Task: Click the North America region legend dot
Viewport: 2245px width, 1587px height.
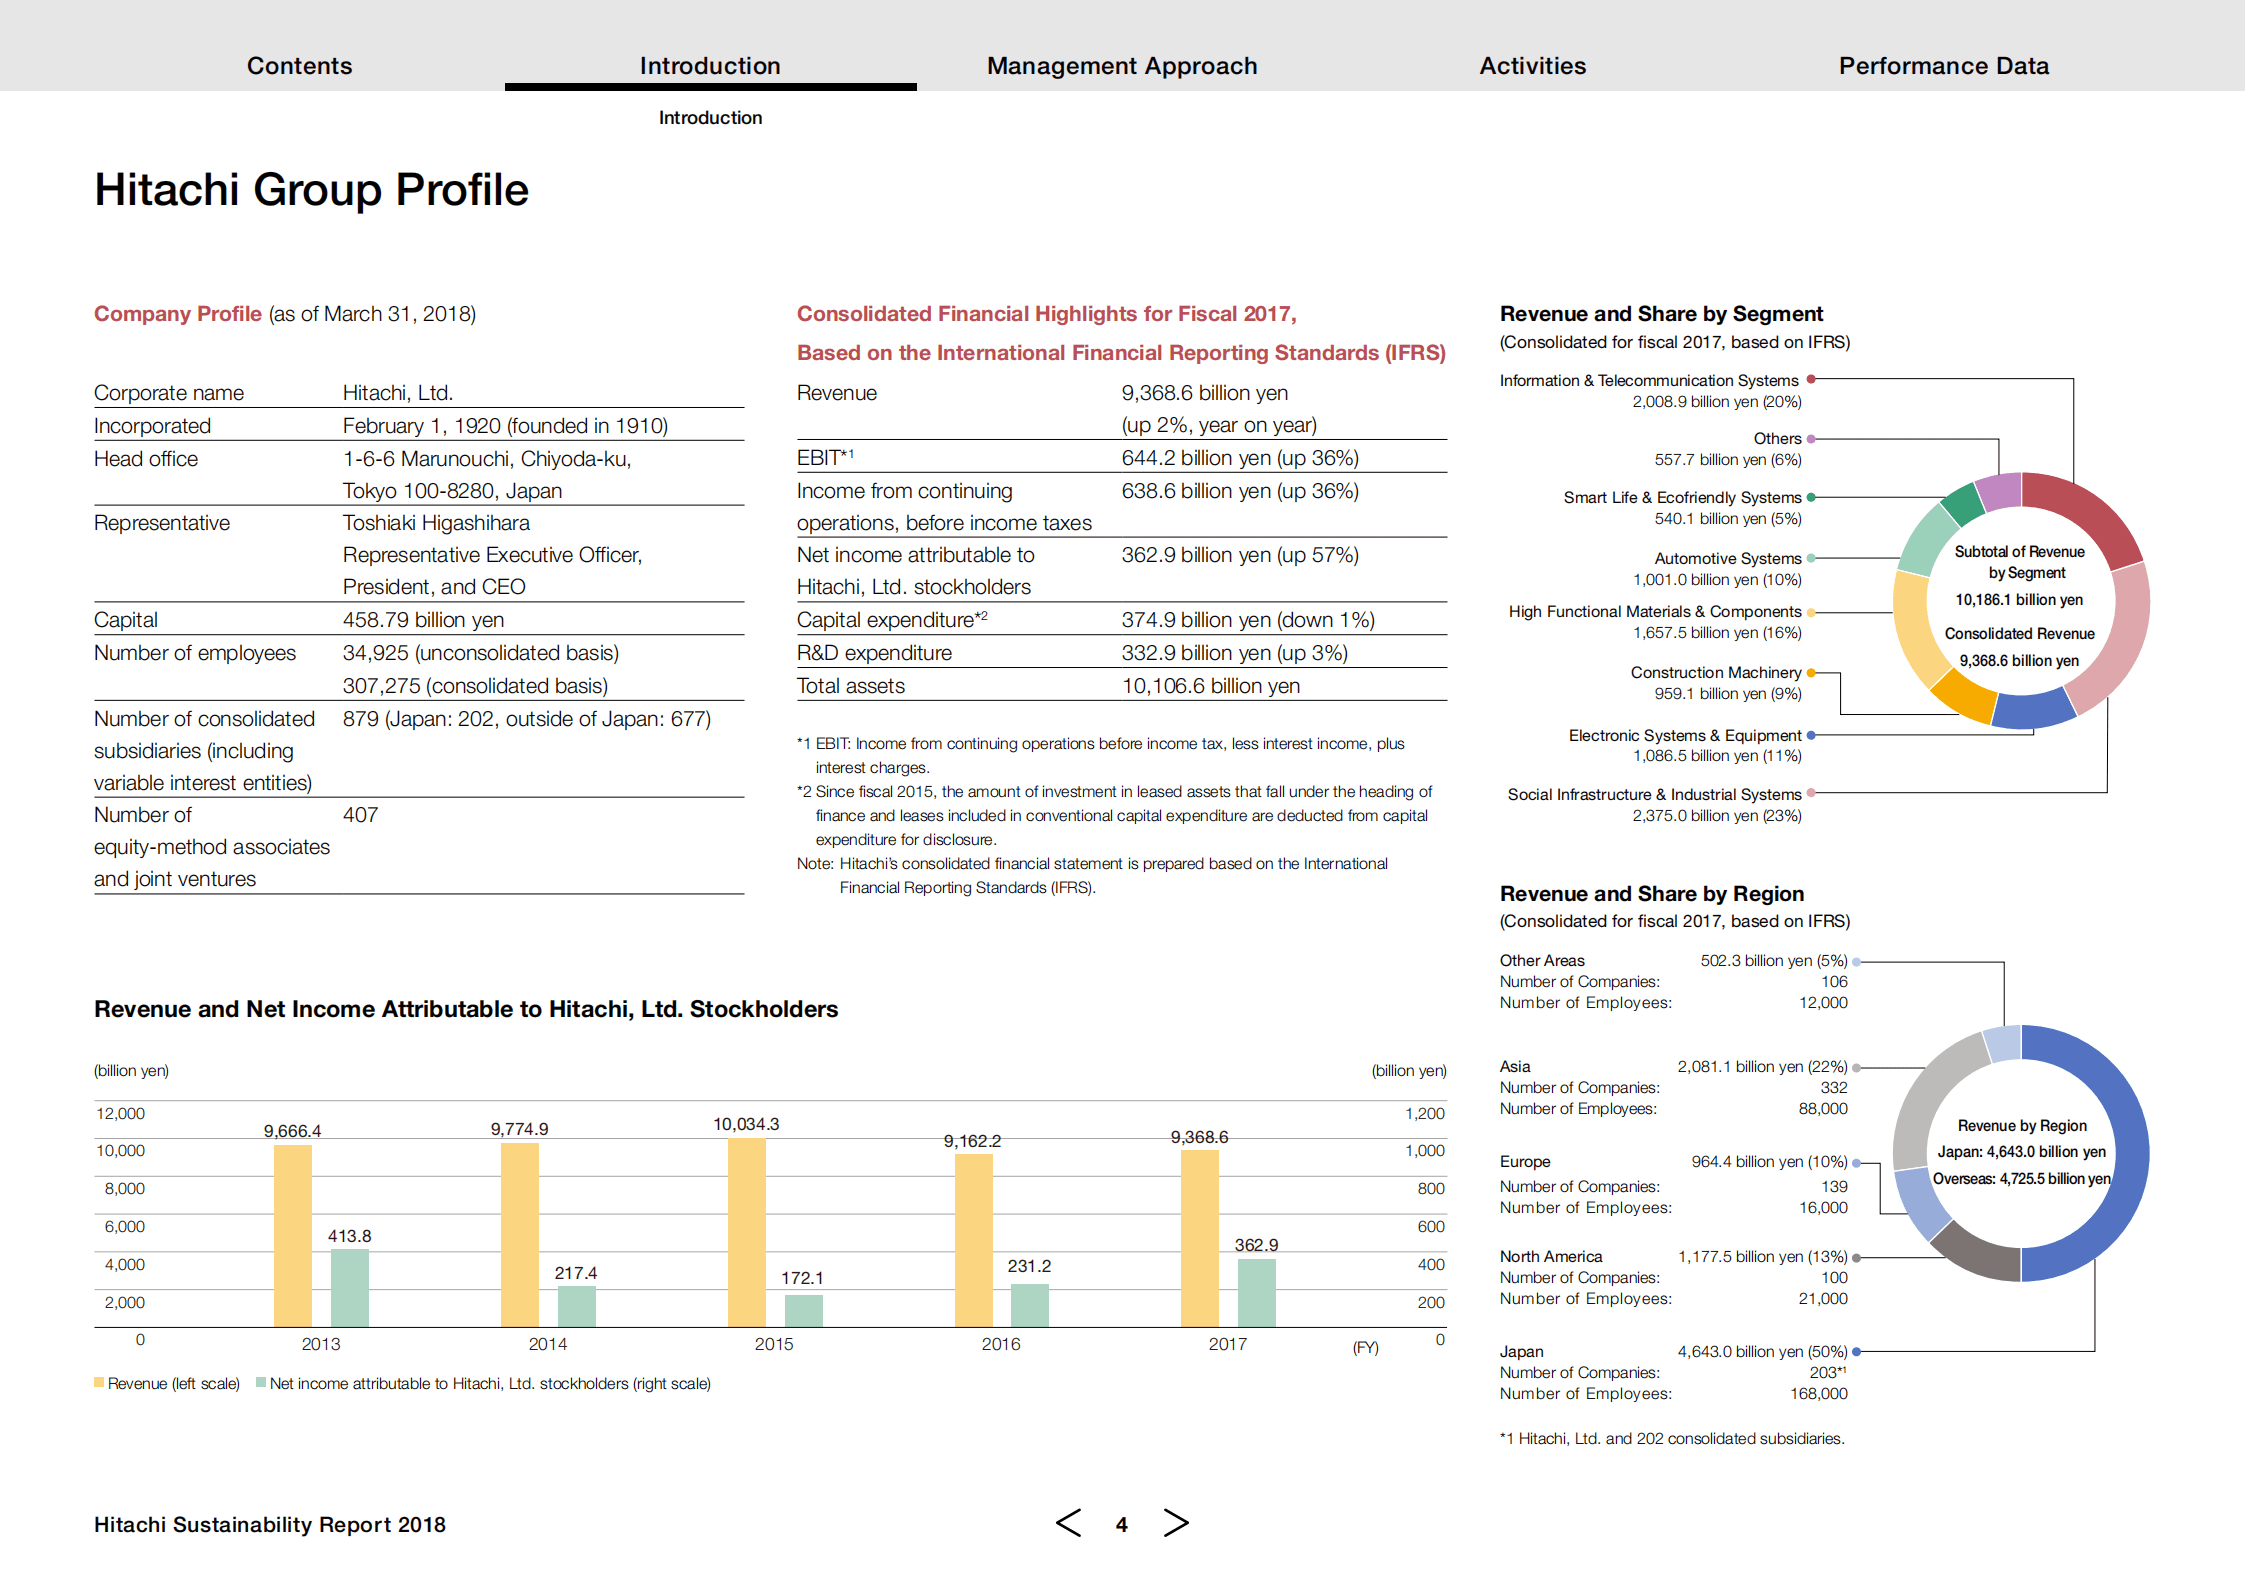Action: (x=1856, y=1257)
